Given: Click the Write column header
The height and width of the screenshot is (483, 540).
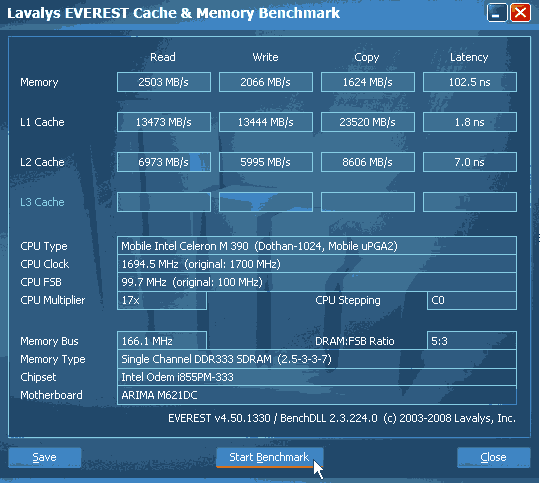Looking at the screenshot, I should coord(265,57).
